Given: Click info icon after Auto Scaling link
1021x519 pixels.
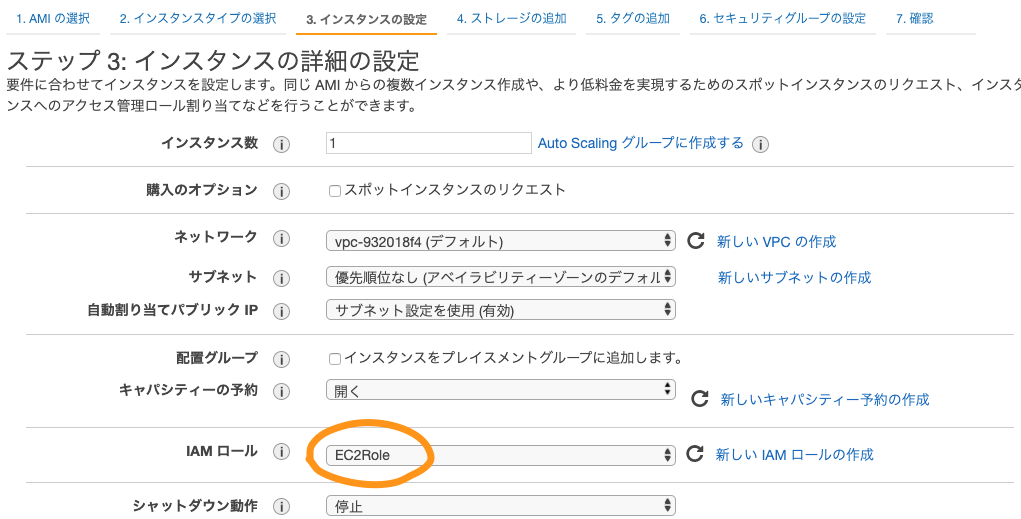Looking at the screenshot, I should pyautogui.click(x=760, y=145).
